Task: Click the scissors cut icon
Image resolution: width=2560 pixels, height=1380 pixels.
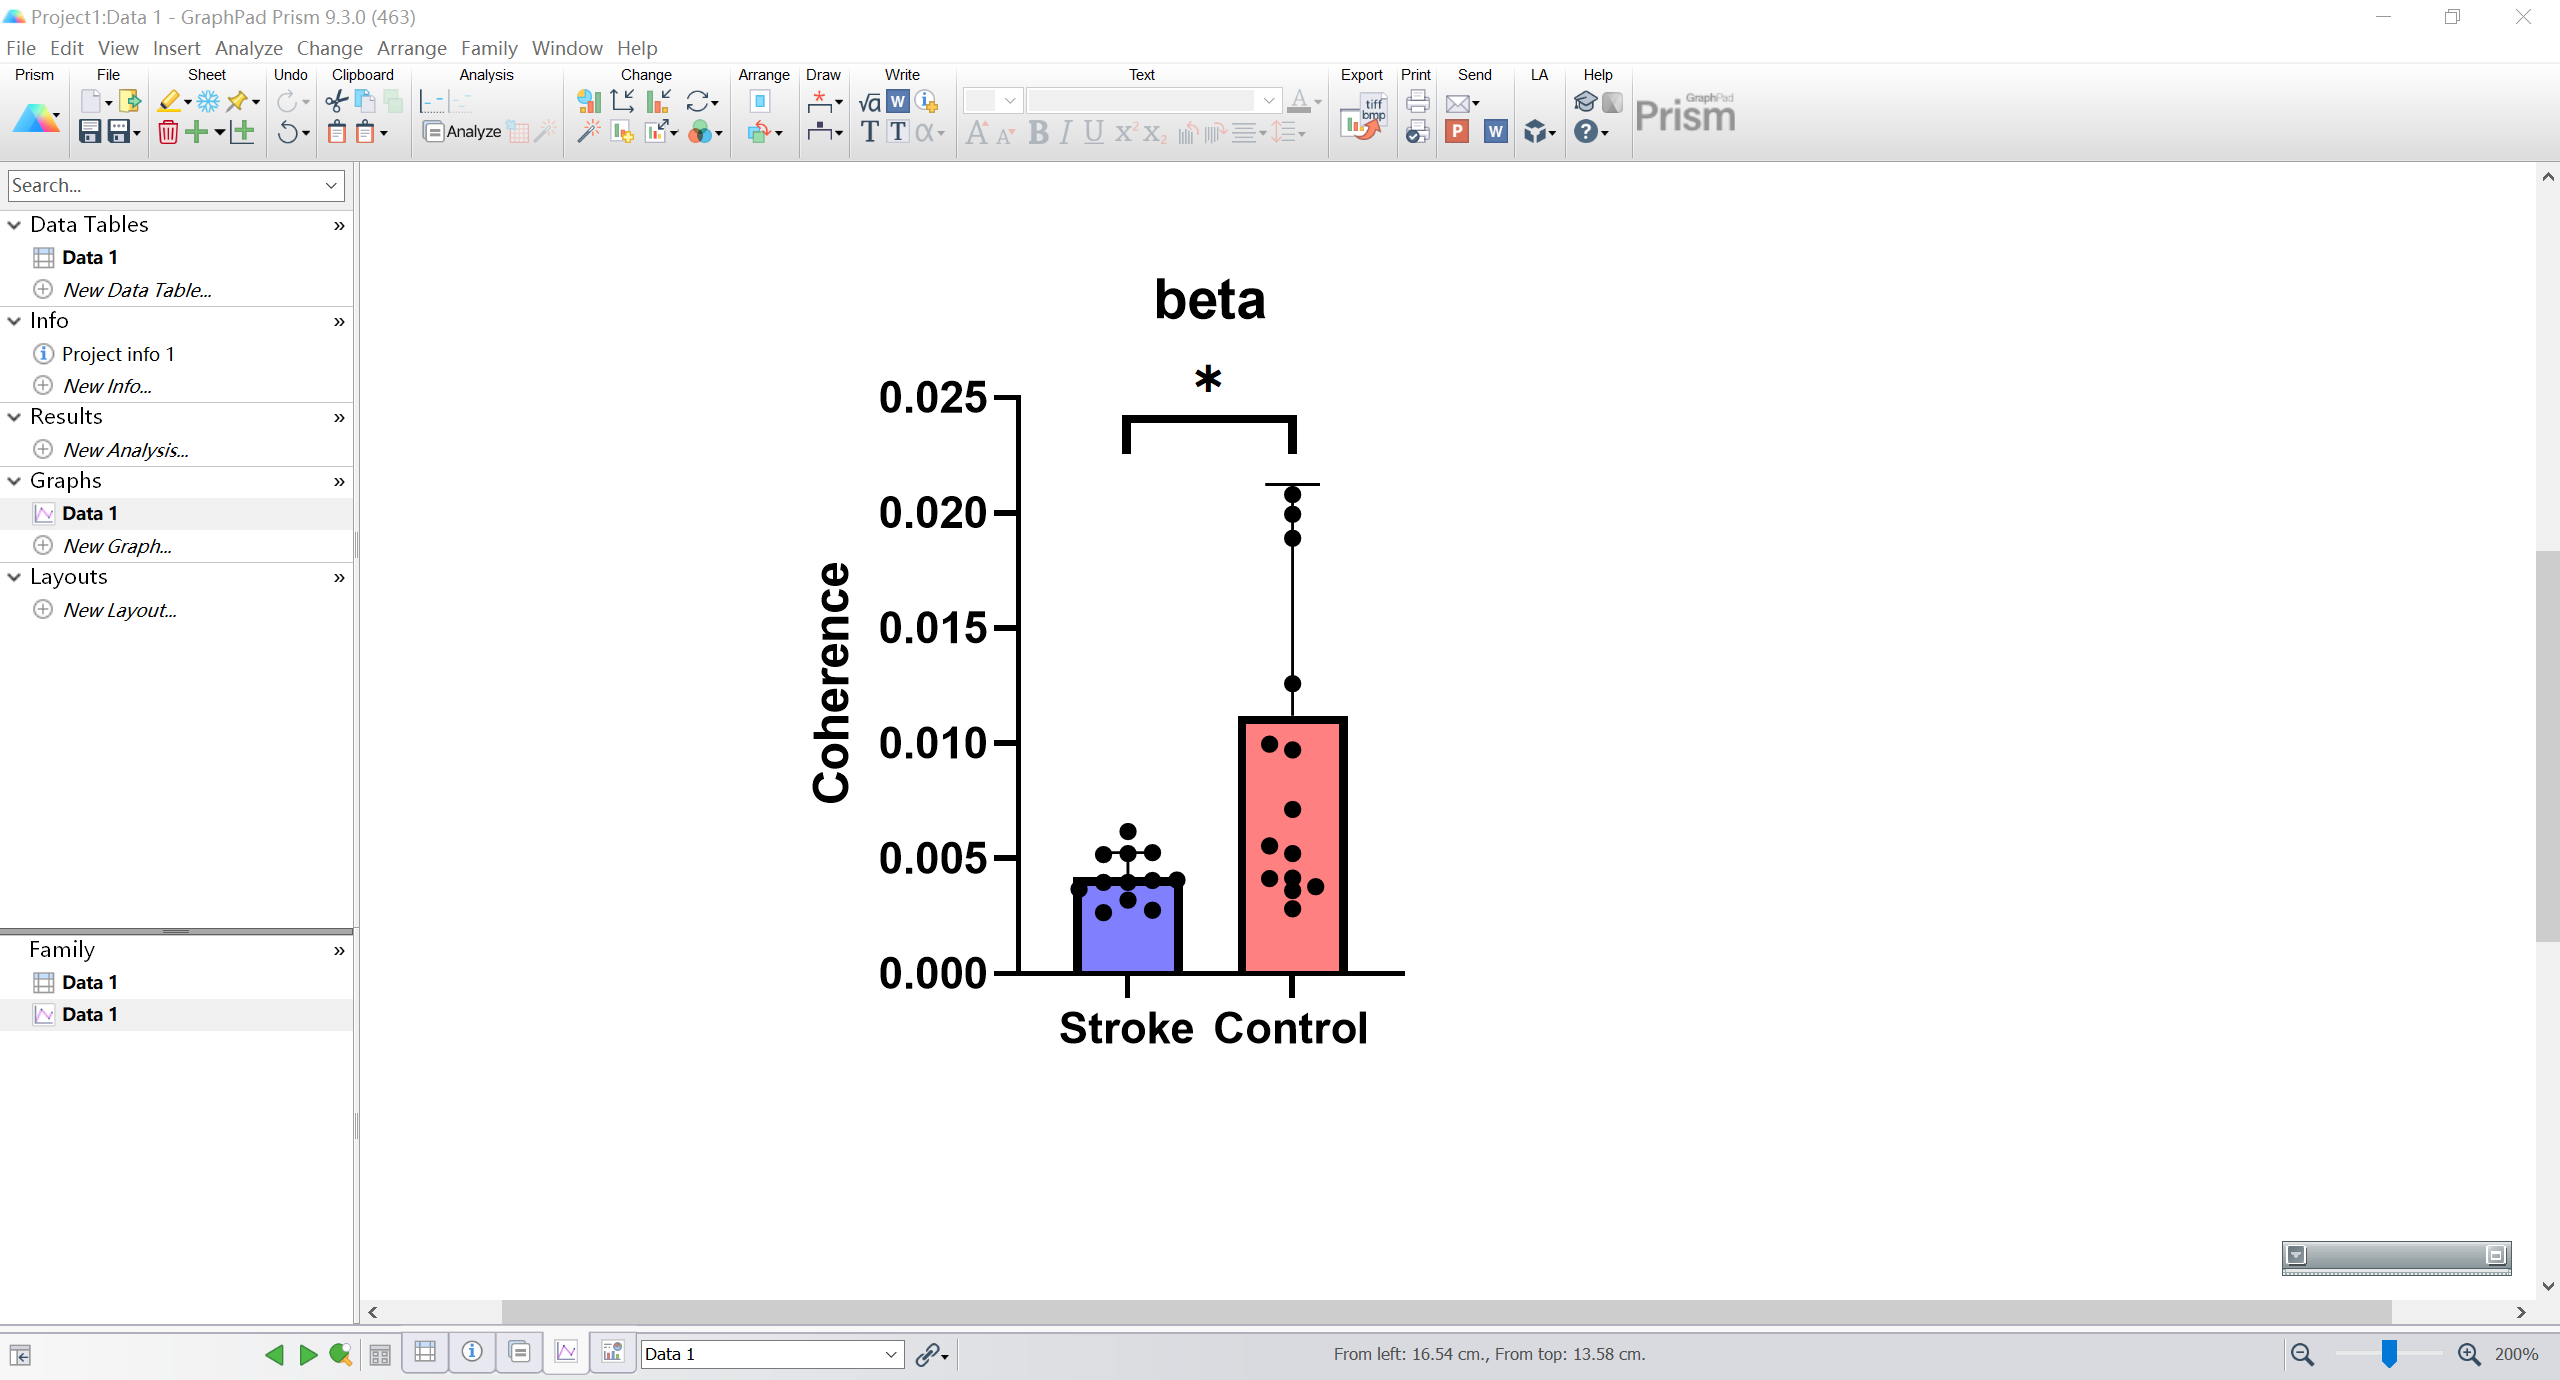Action: pos(337,101)
